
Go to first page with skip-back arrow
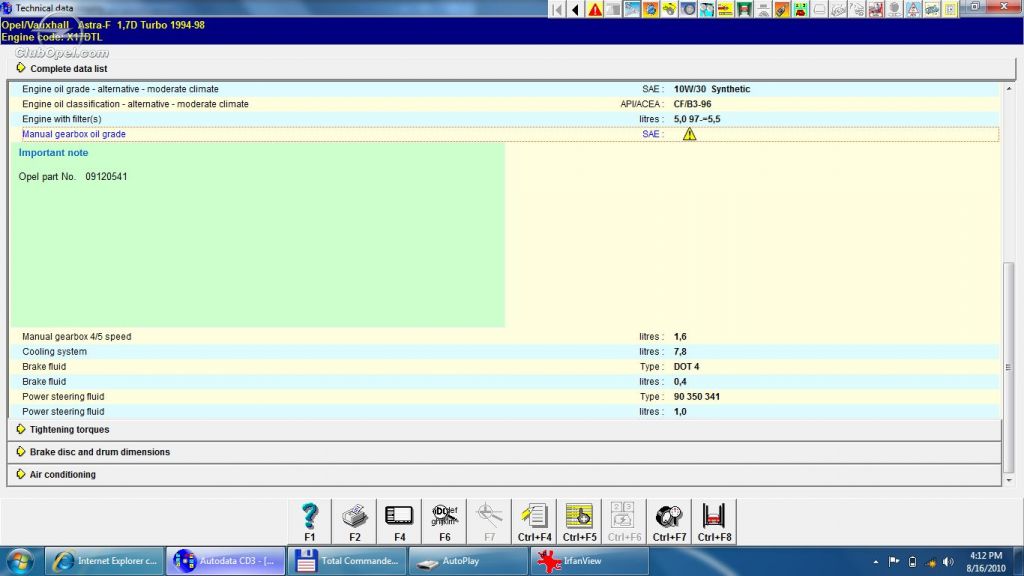pos(557,9)
